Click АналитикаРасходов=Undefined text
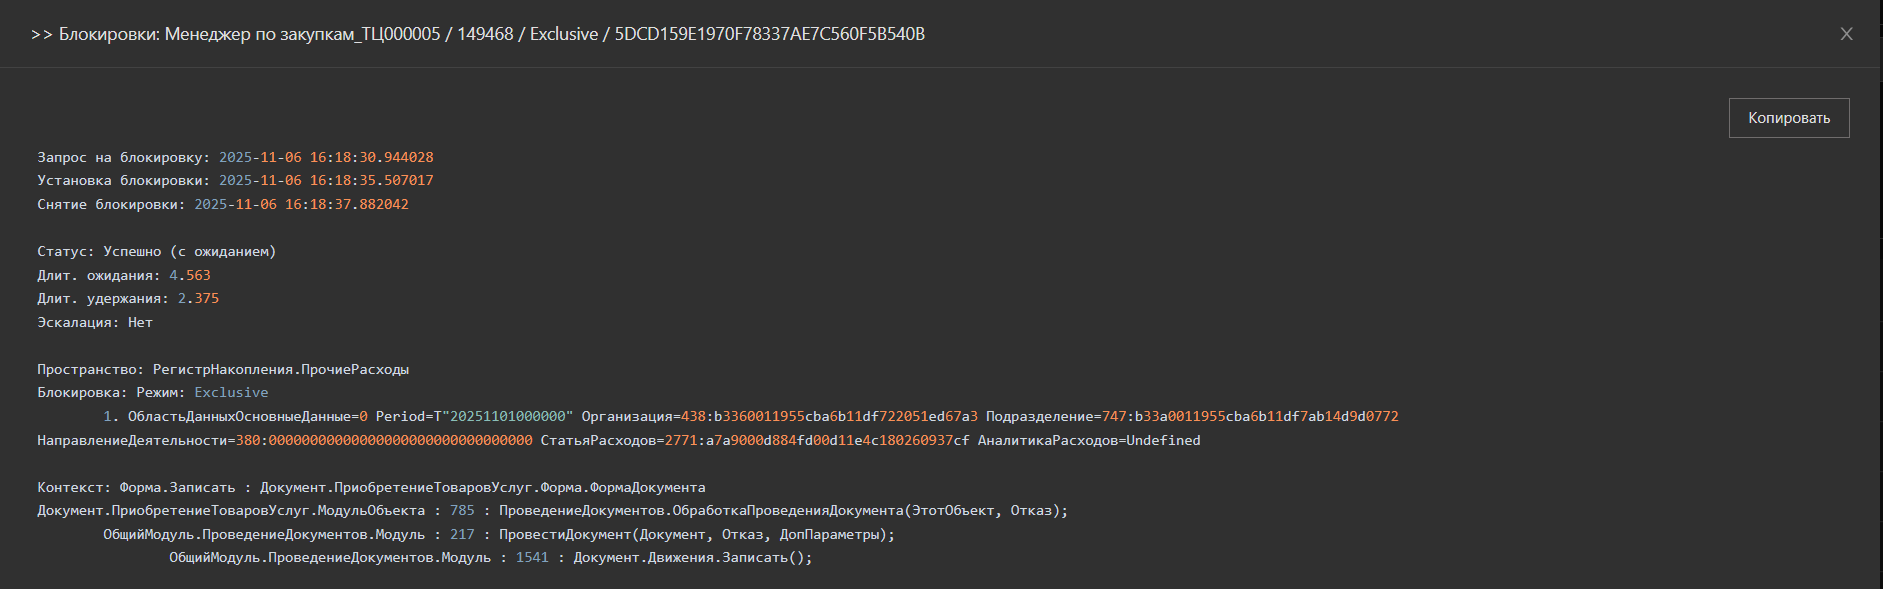Viewport: 1883px width, 589px height. (x=1088, y=441)
